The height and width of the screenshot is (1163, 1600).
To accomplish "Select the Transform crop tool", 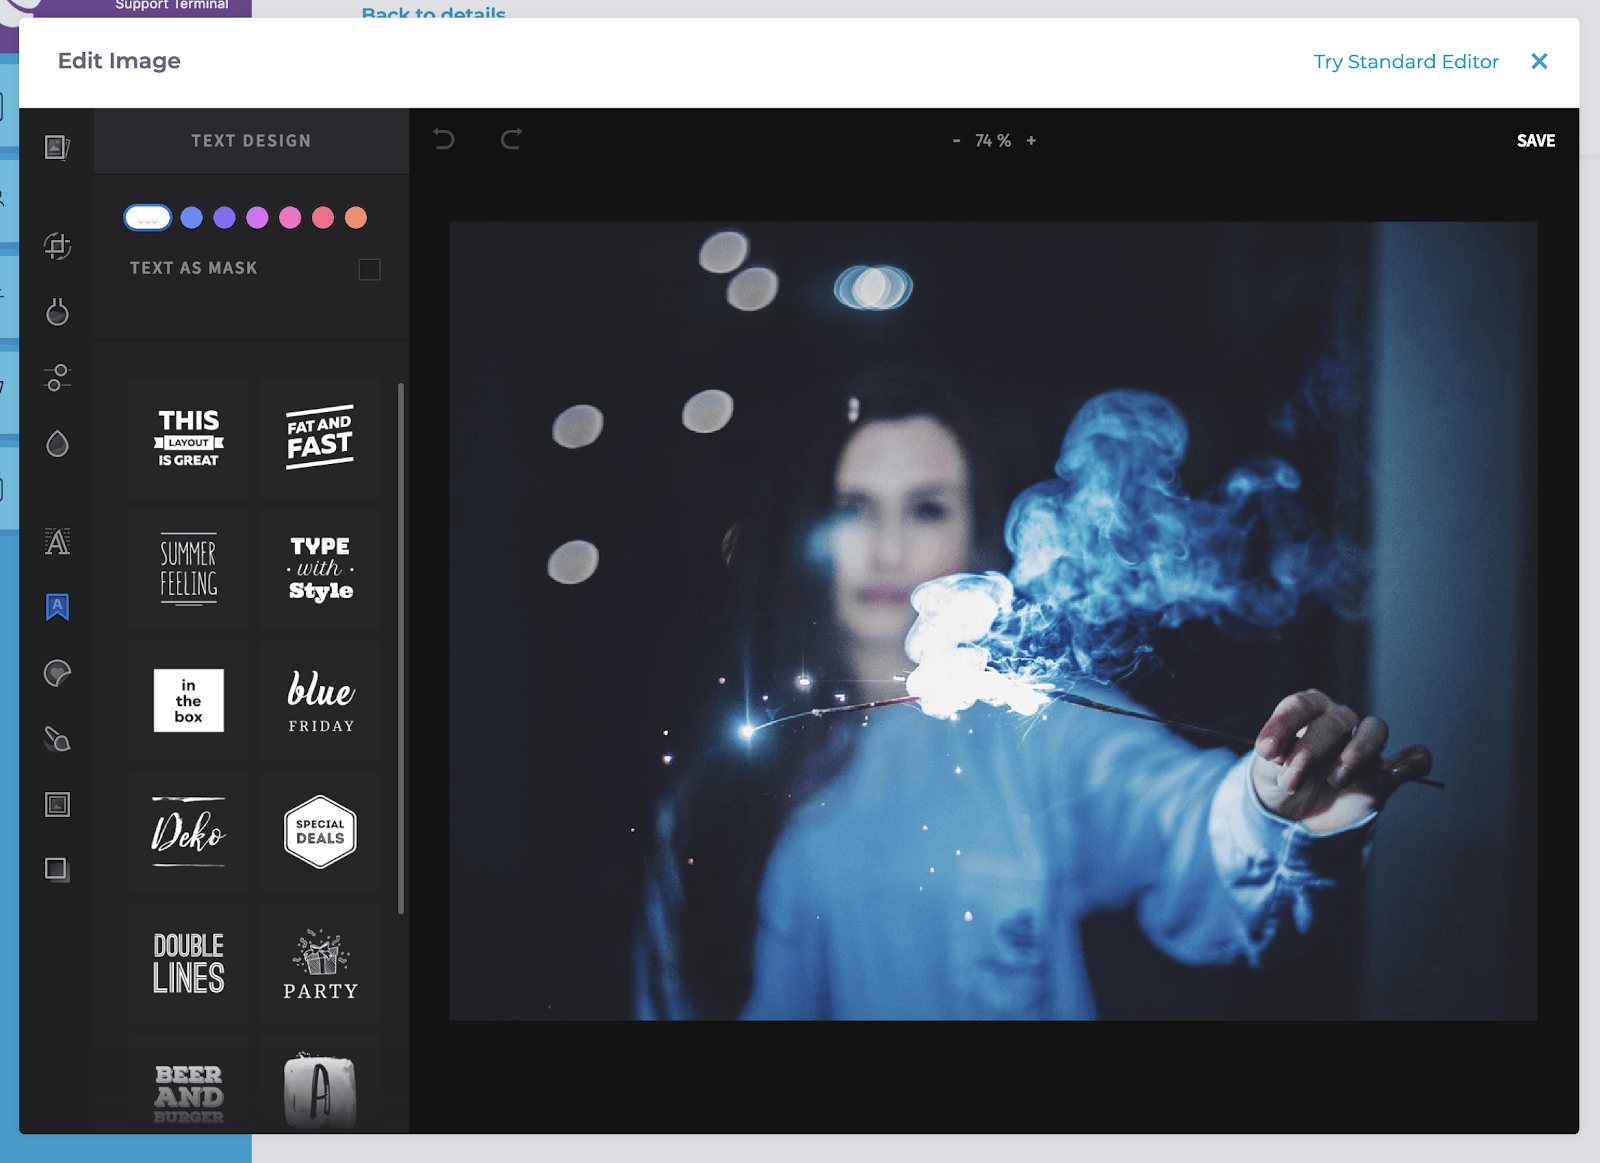I will tap(57, 246).
